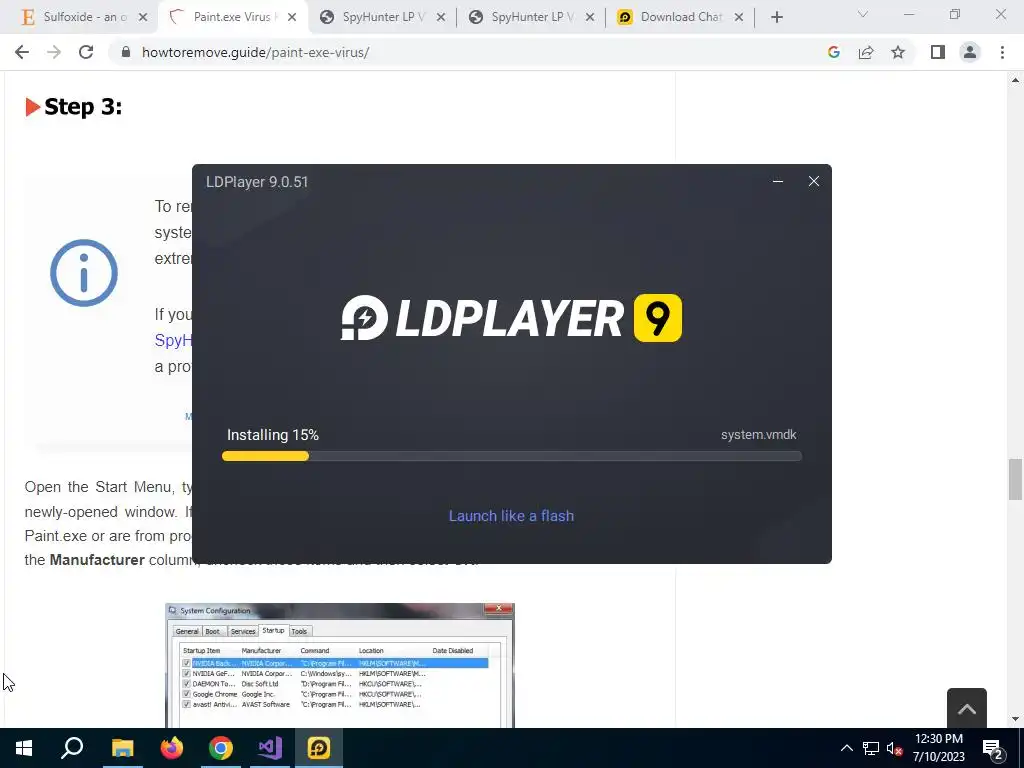Screen dimensions: 1024x768
Task: Click the yellow installing progress bar
Action: pyautogui.click(x=265, y=456)
